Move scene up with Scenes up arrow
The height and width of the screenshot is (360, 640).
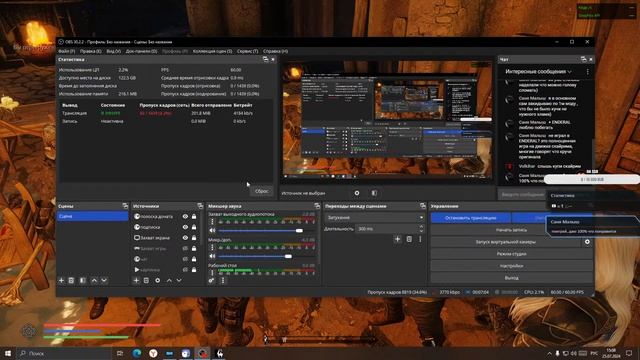point(94,280)
